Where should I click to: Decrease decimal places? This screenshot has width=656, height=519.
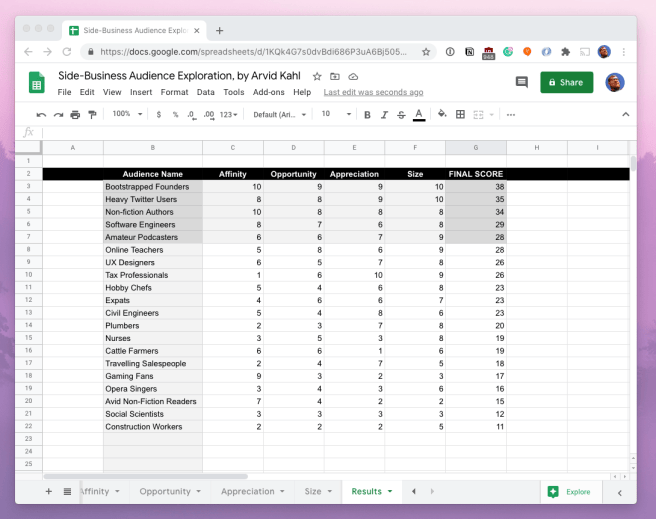[x=192, y=115]
